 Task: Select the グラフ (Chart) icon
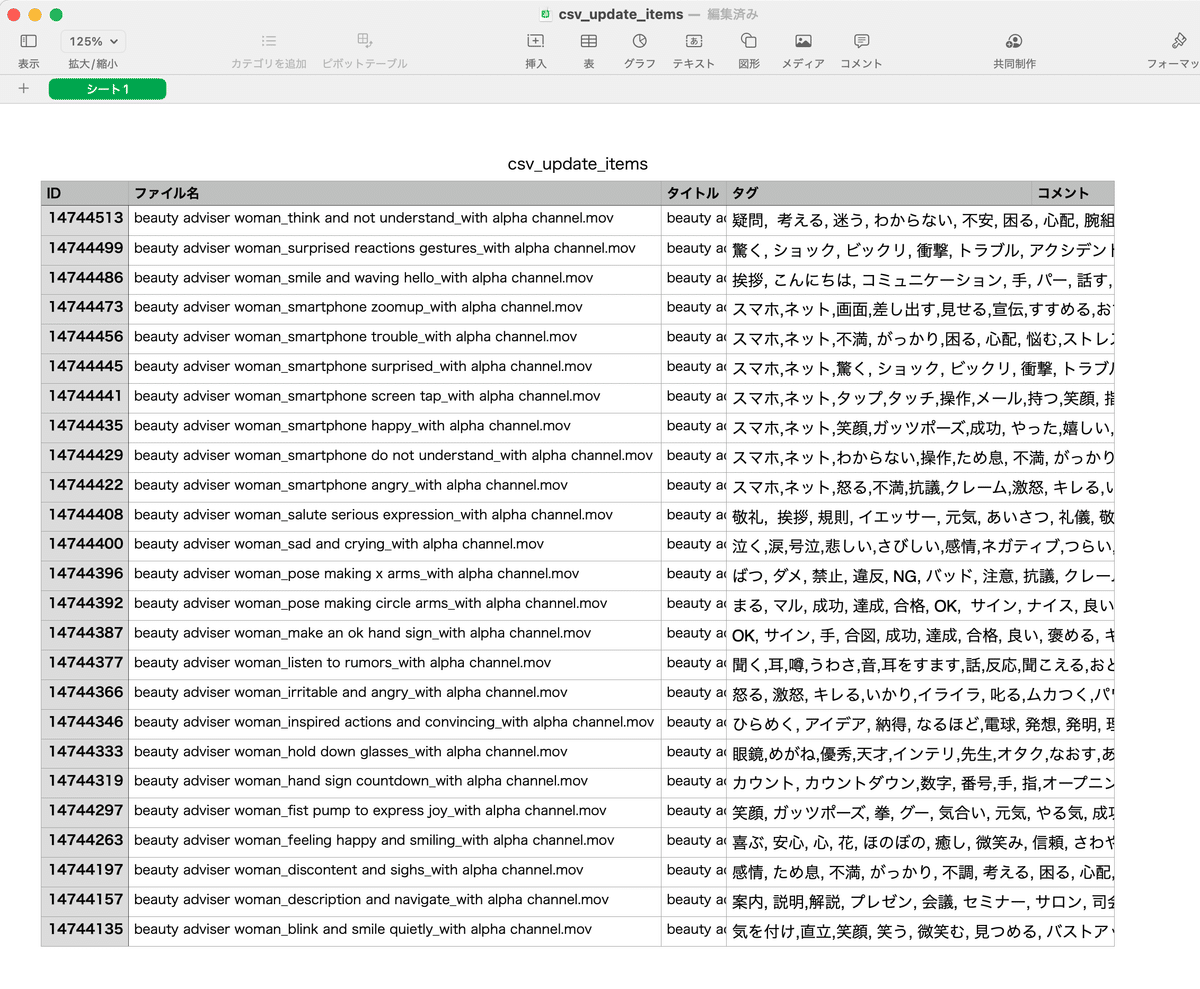(x=639, y=47)
